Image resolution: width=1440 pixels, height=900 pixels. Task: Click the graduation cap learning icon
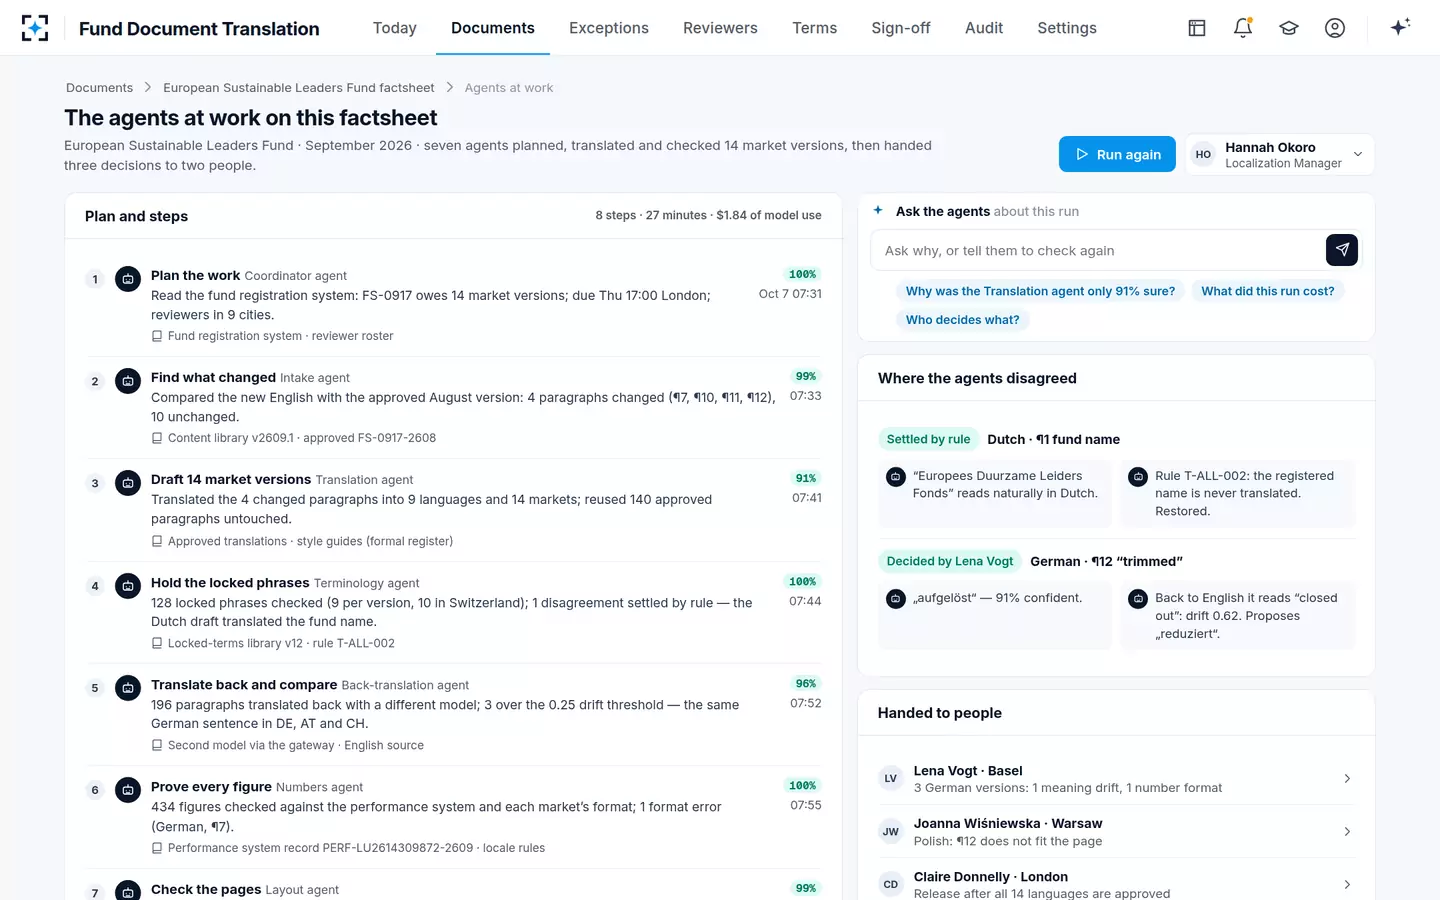pos(1289,28)
